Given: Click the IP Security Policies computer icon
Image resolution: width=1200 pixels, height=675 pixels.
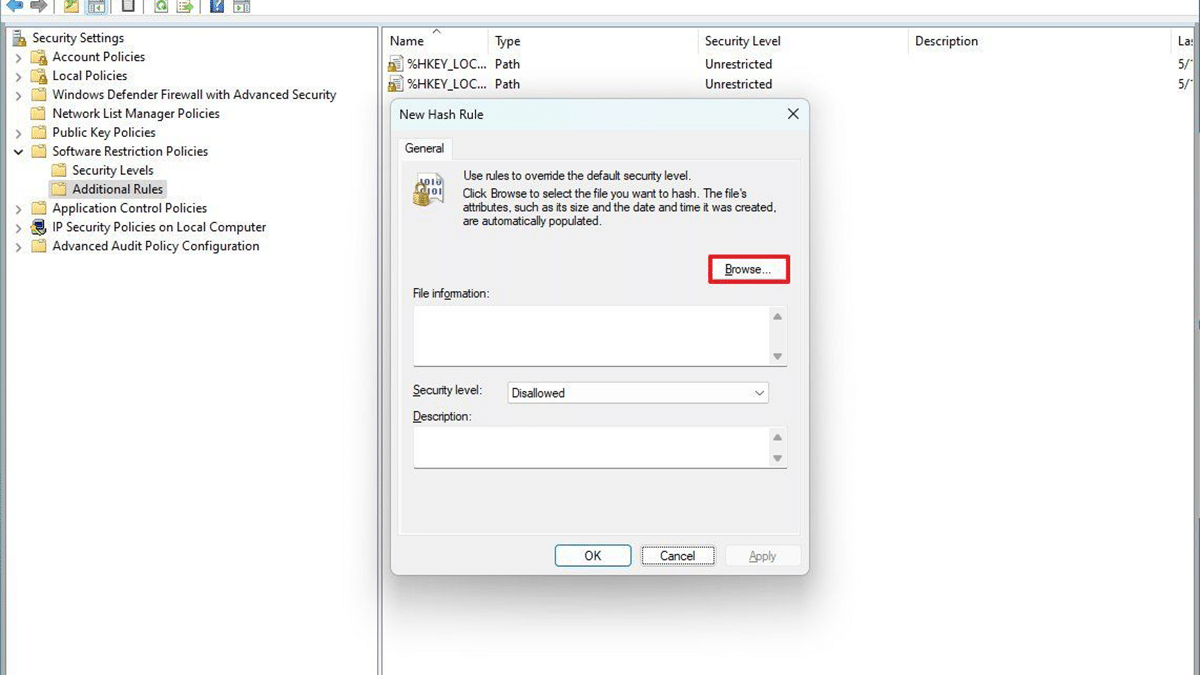Looking at the screenshot, I should [39, 227].
